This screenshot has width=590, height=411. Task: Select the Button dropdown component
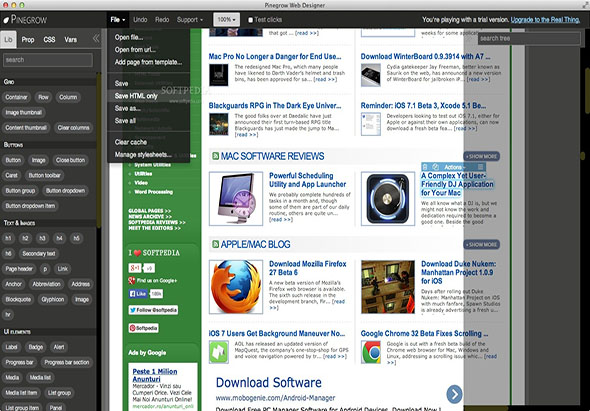click(x=65, y=191)
